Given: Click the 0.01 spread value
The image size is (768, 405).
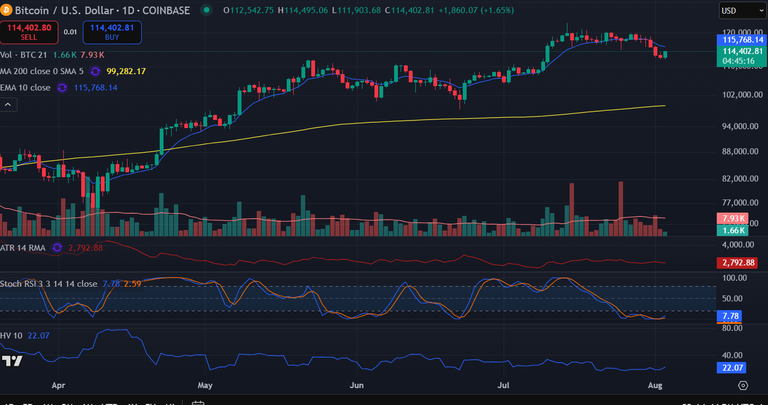Looking at the screenshot, I should [x=70, y=32].
